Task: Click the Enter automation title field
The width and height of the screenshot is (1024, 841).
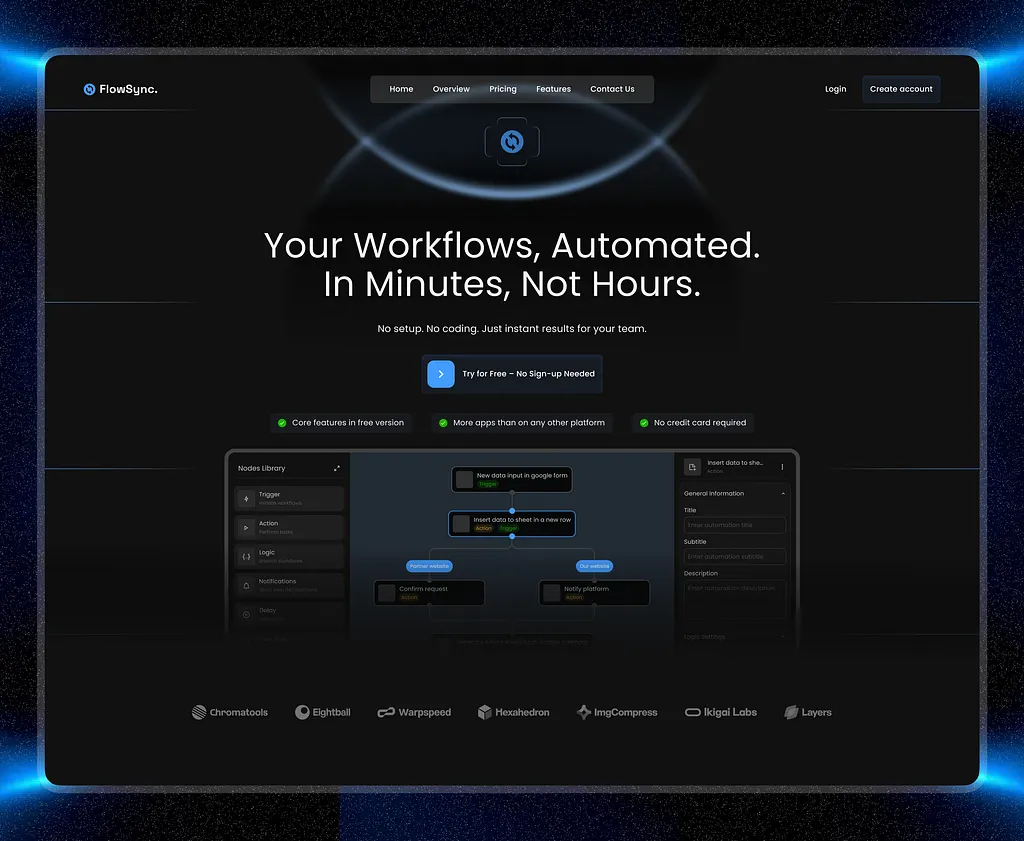Action: [x=735, y=525]
